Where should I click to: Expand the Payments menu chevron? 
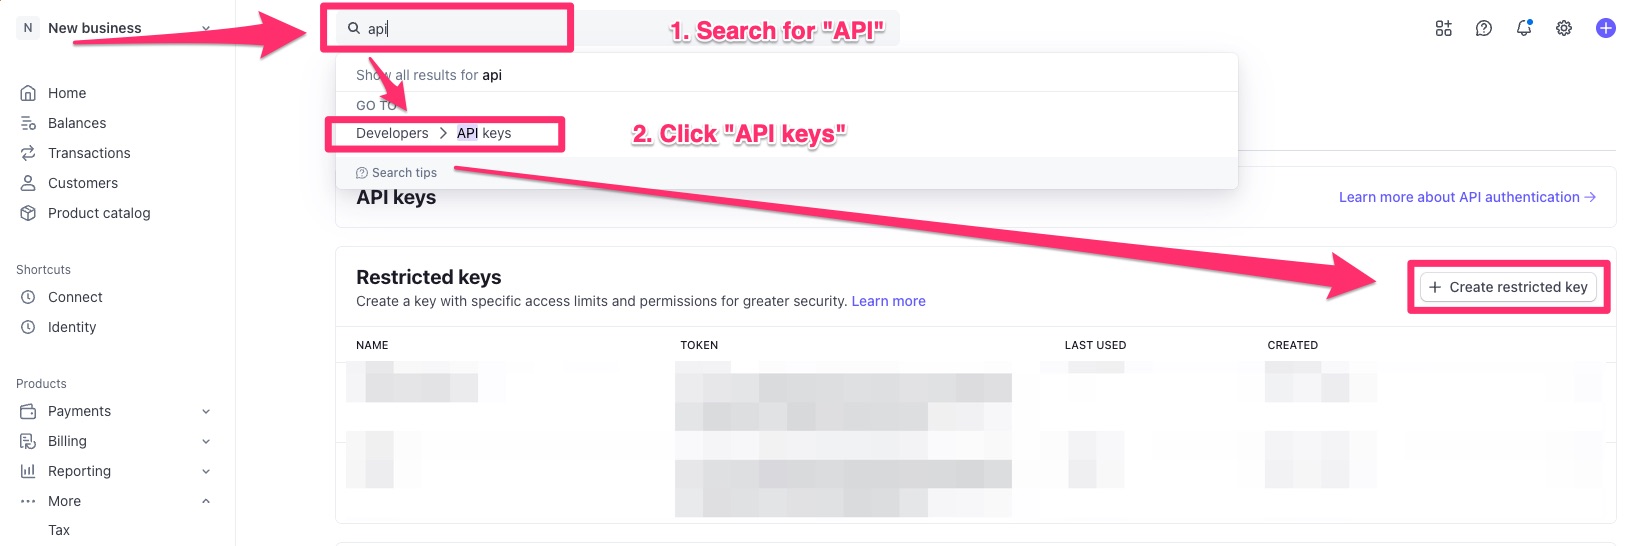(206, 411)
